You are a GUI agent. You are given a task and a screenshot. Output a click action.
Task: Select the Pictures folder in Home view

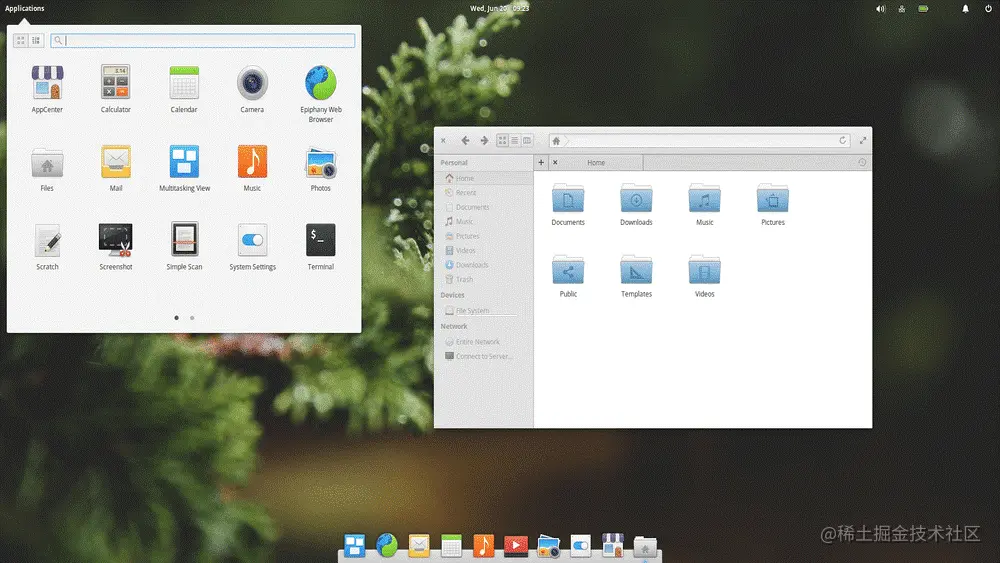tap(772, 204)
